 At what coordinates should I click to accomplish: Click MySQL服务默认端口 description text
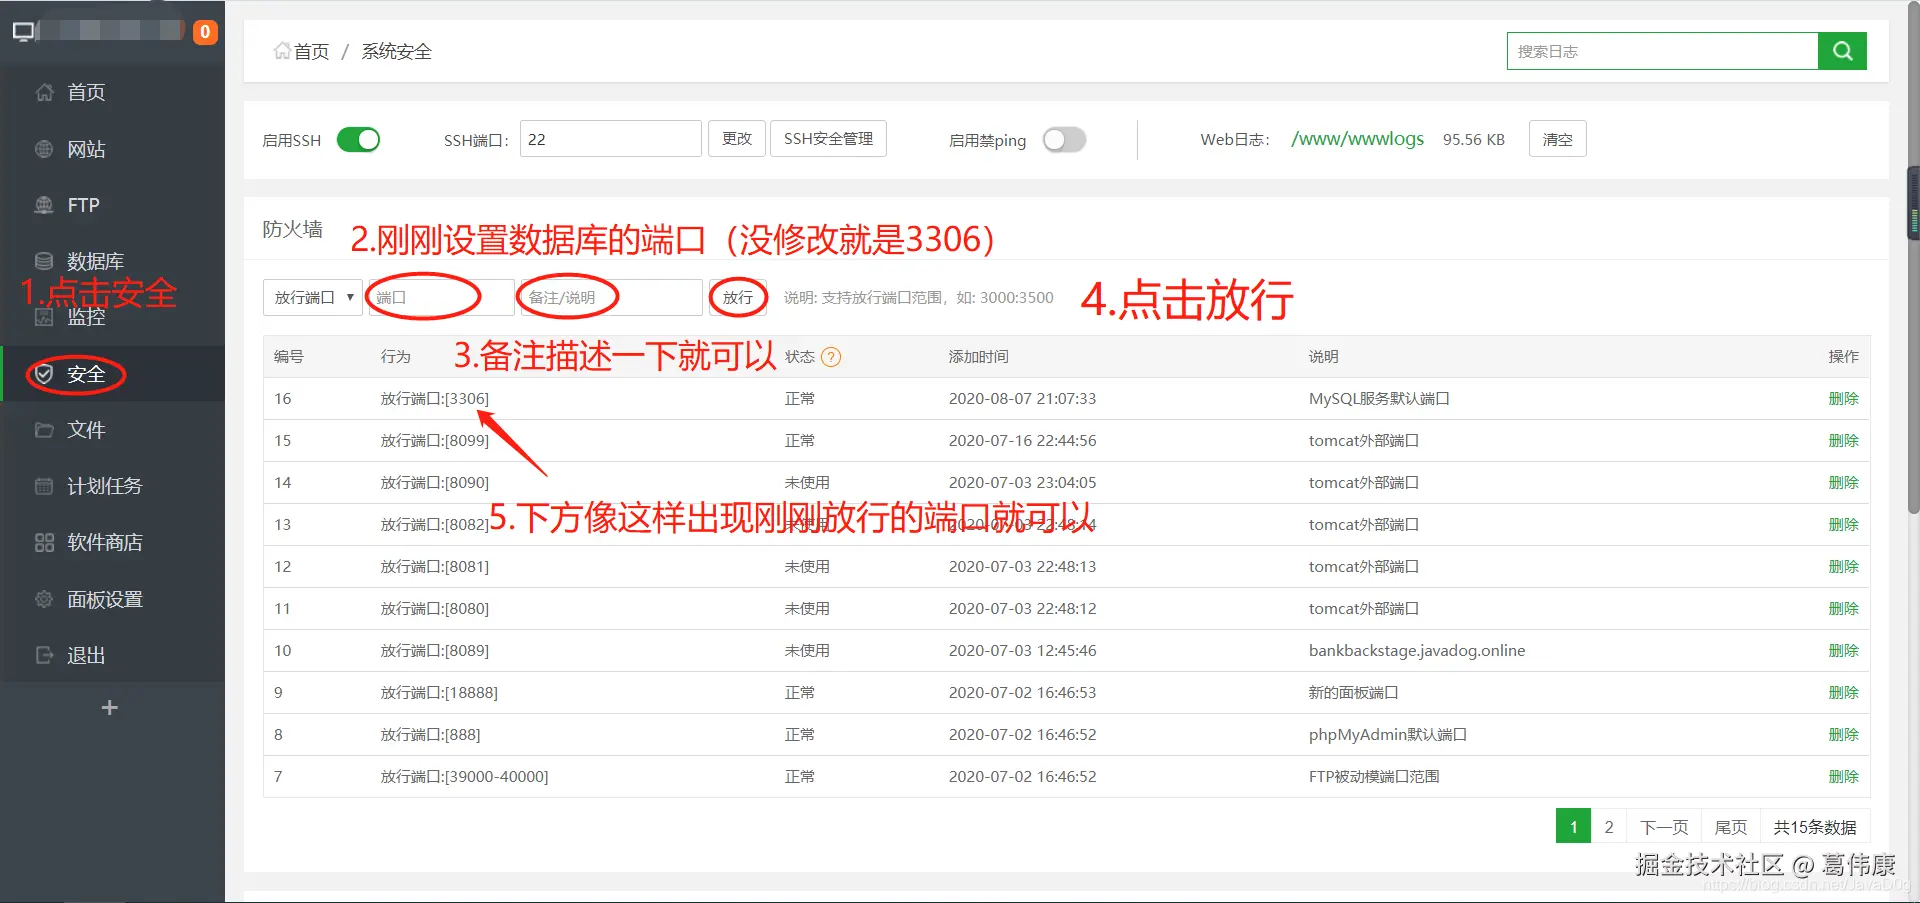[x=1379, y=398]
